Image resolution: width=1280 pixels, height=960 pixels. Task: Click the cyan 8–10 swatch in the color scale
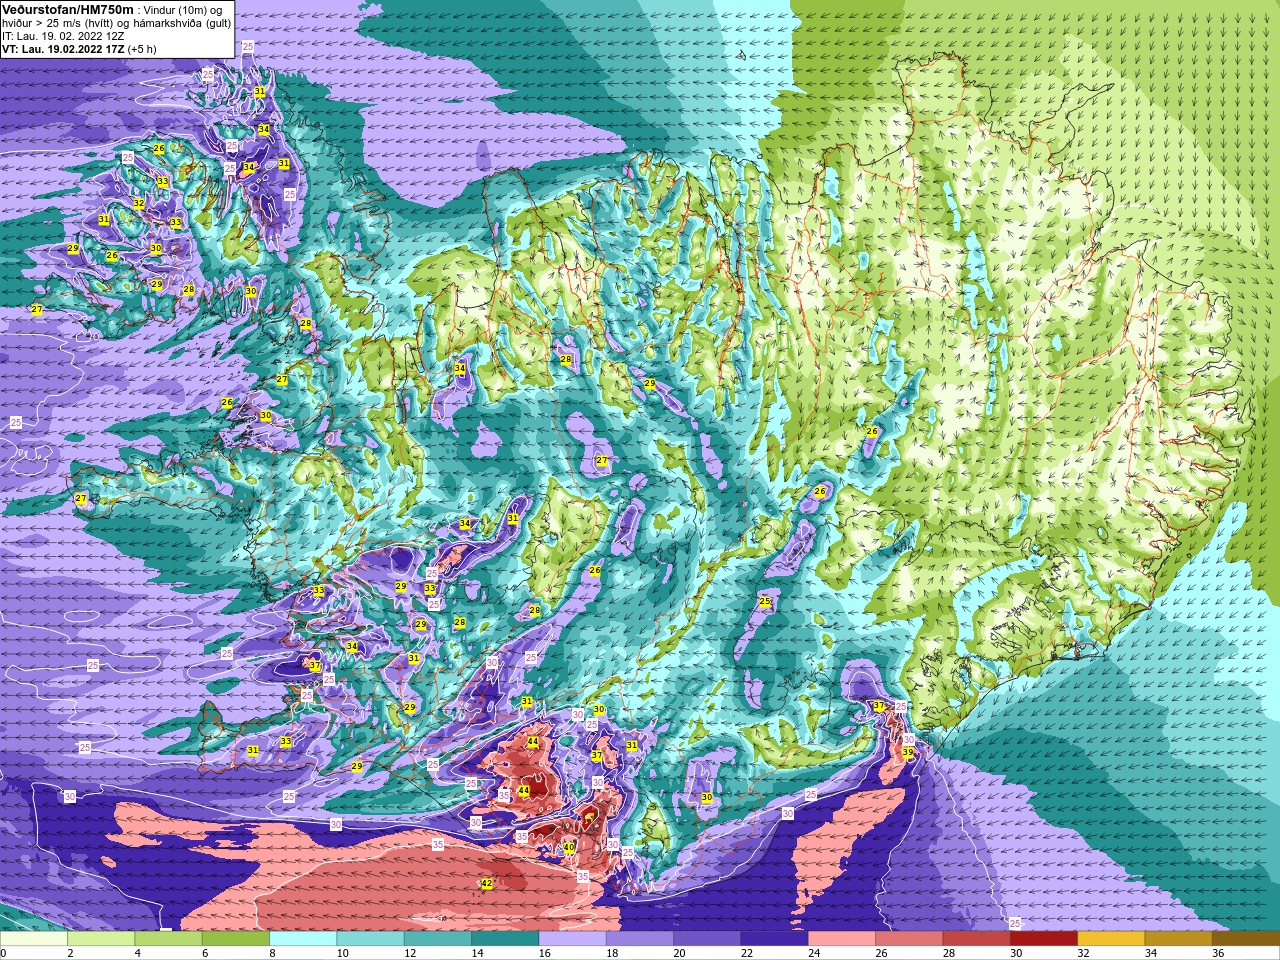pos(303,939)
